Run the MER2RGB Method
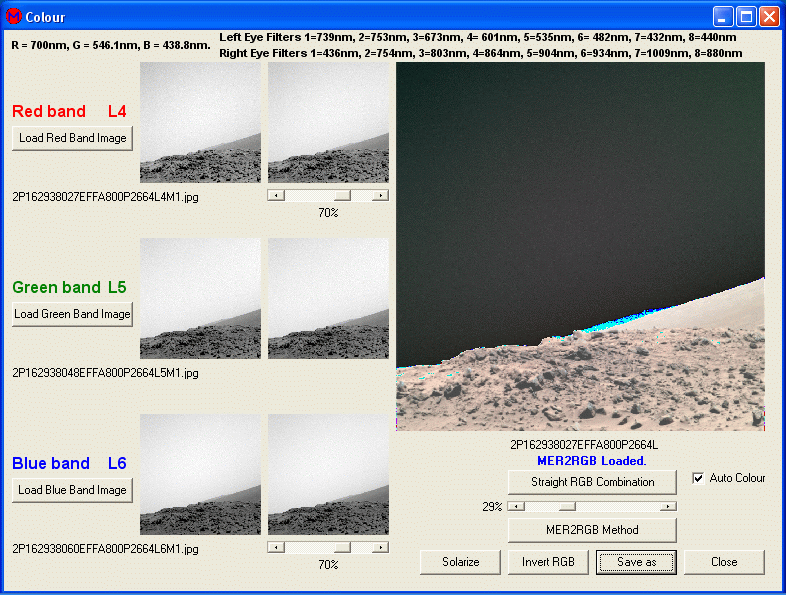Viewport: 786px width, 595px height. pyautogui.click(x=593, y=530)
